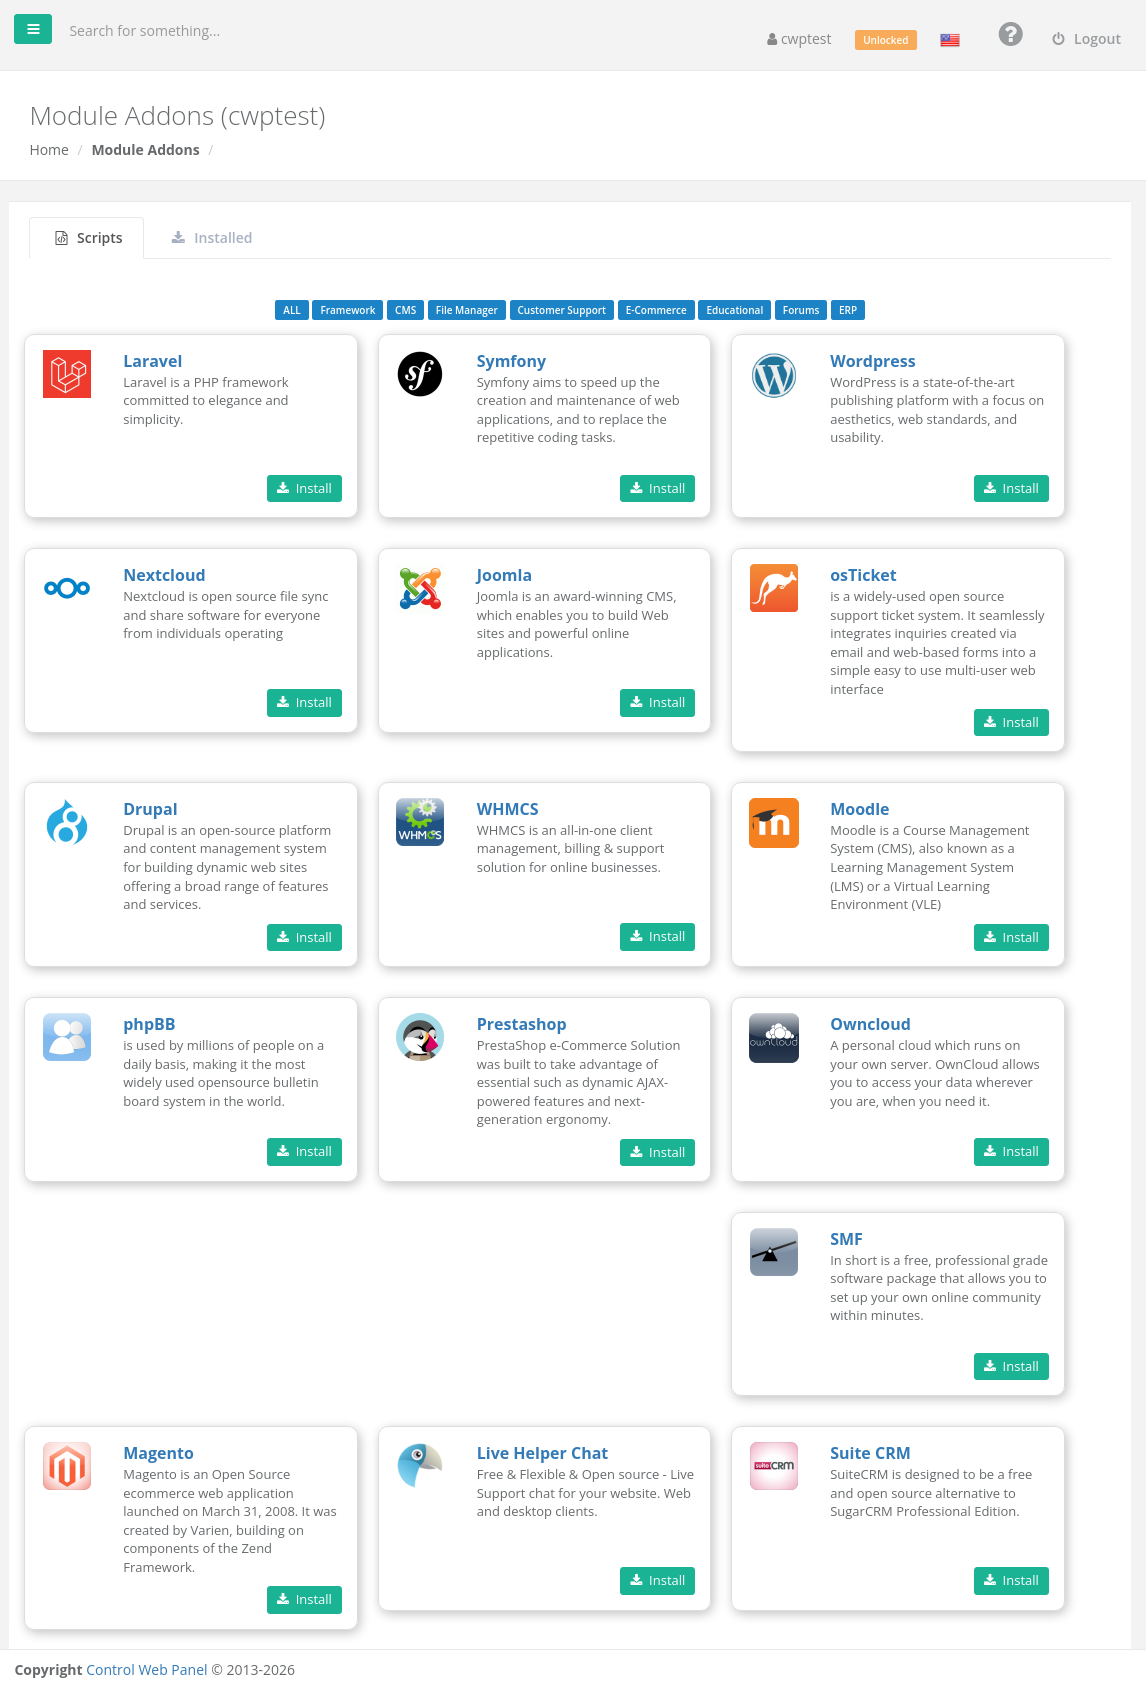Open the Nextcloud title link
The image size is (1146, 1689).
point(164,575)
